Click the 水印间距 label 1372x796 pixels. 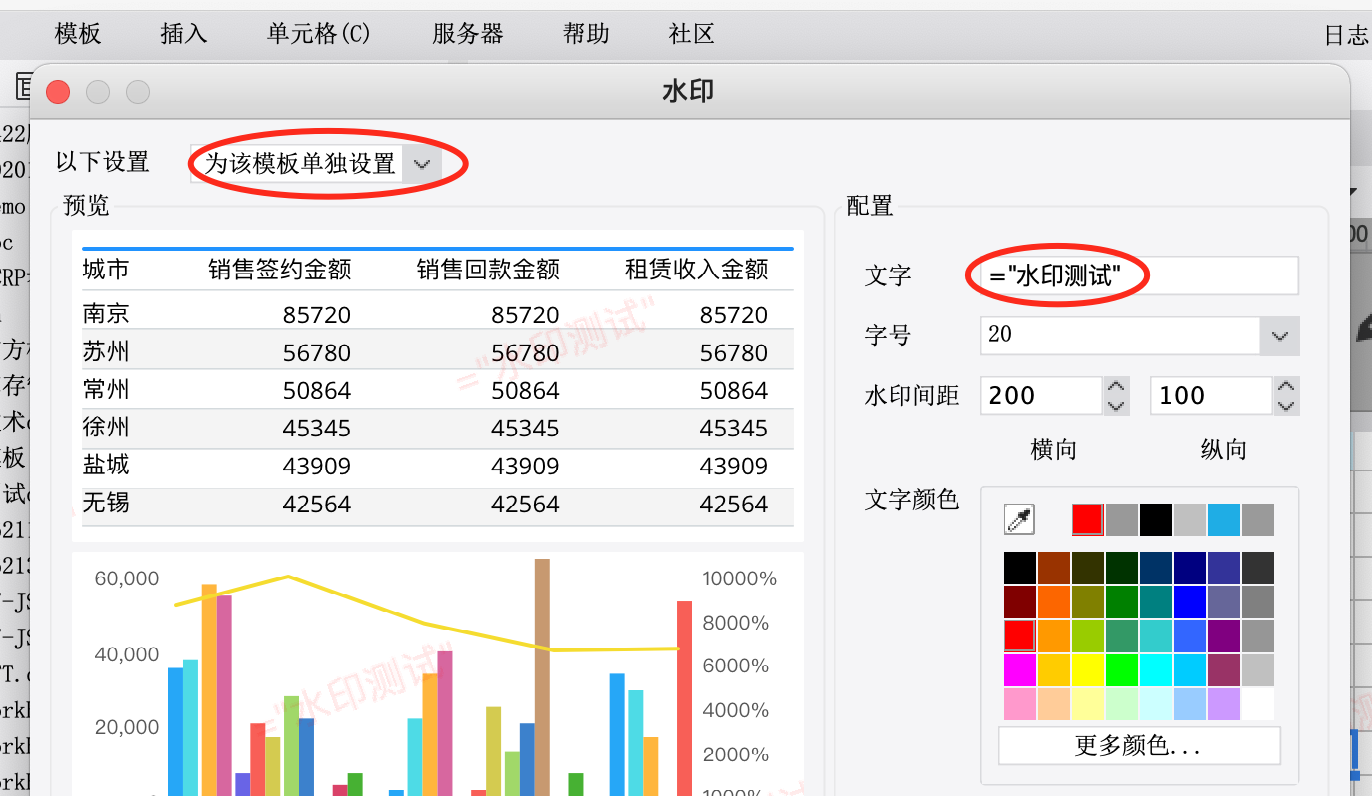912,396
